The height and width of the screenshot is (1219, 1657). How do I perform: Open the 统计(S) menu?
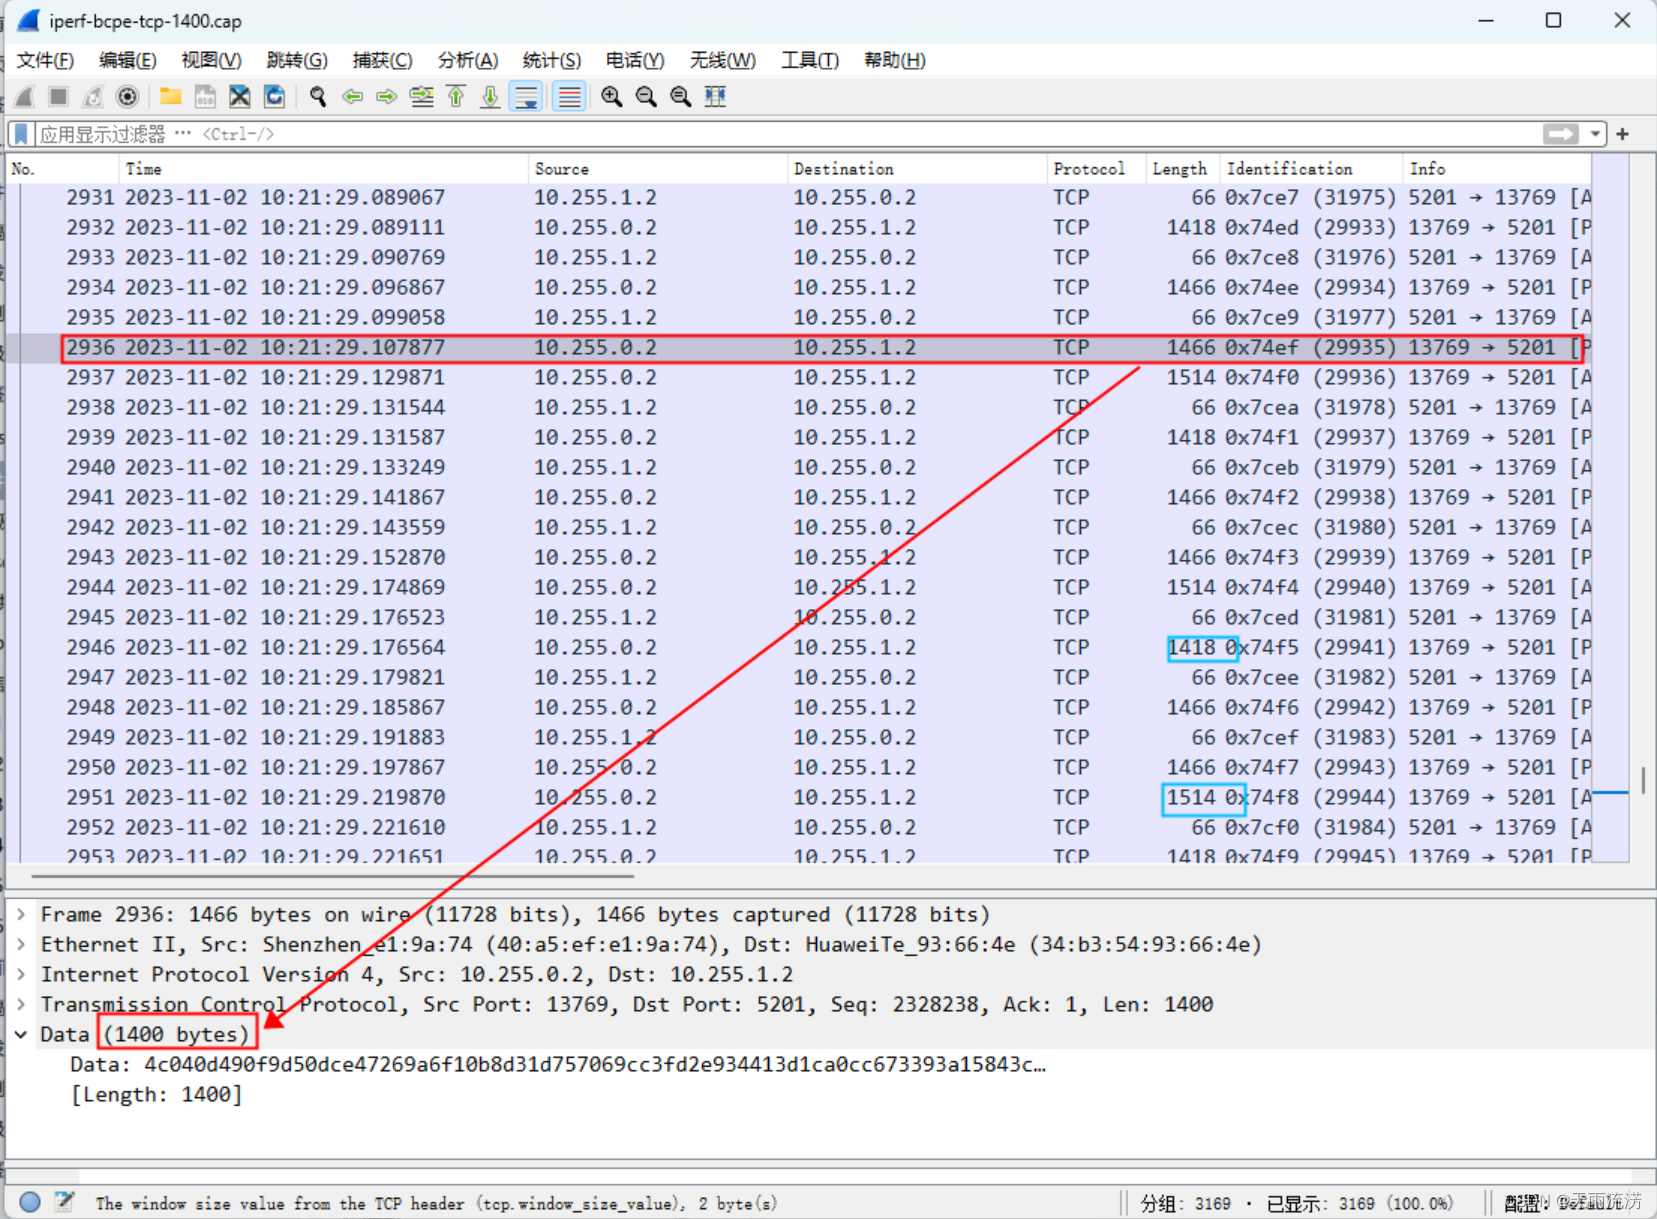tap(552, 60)
